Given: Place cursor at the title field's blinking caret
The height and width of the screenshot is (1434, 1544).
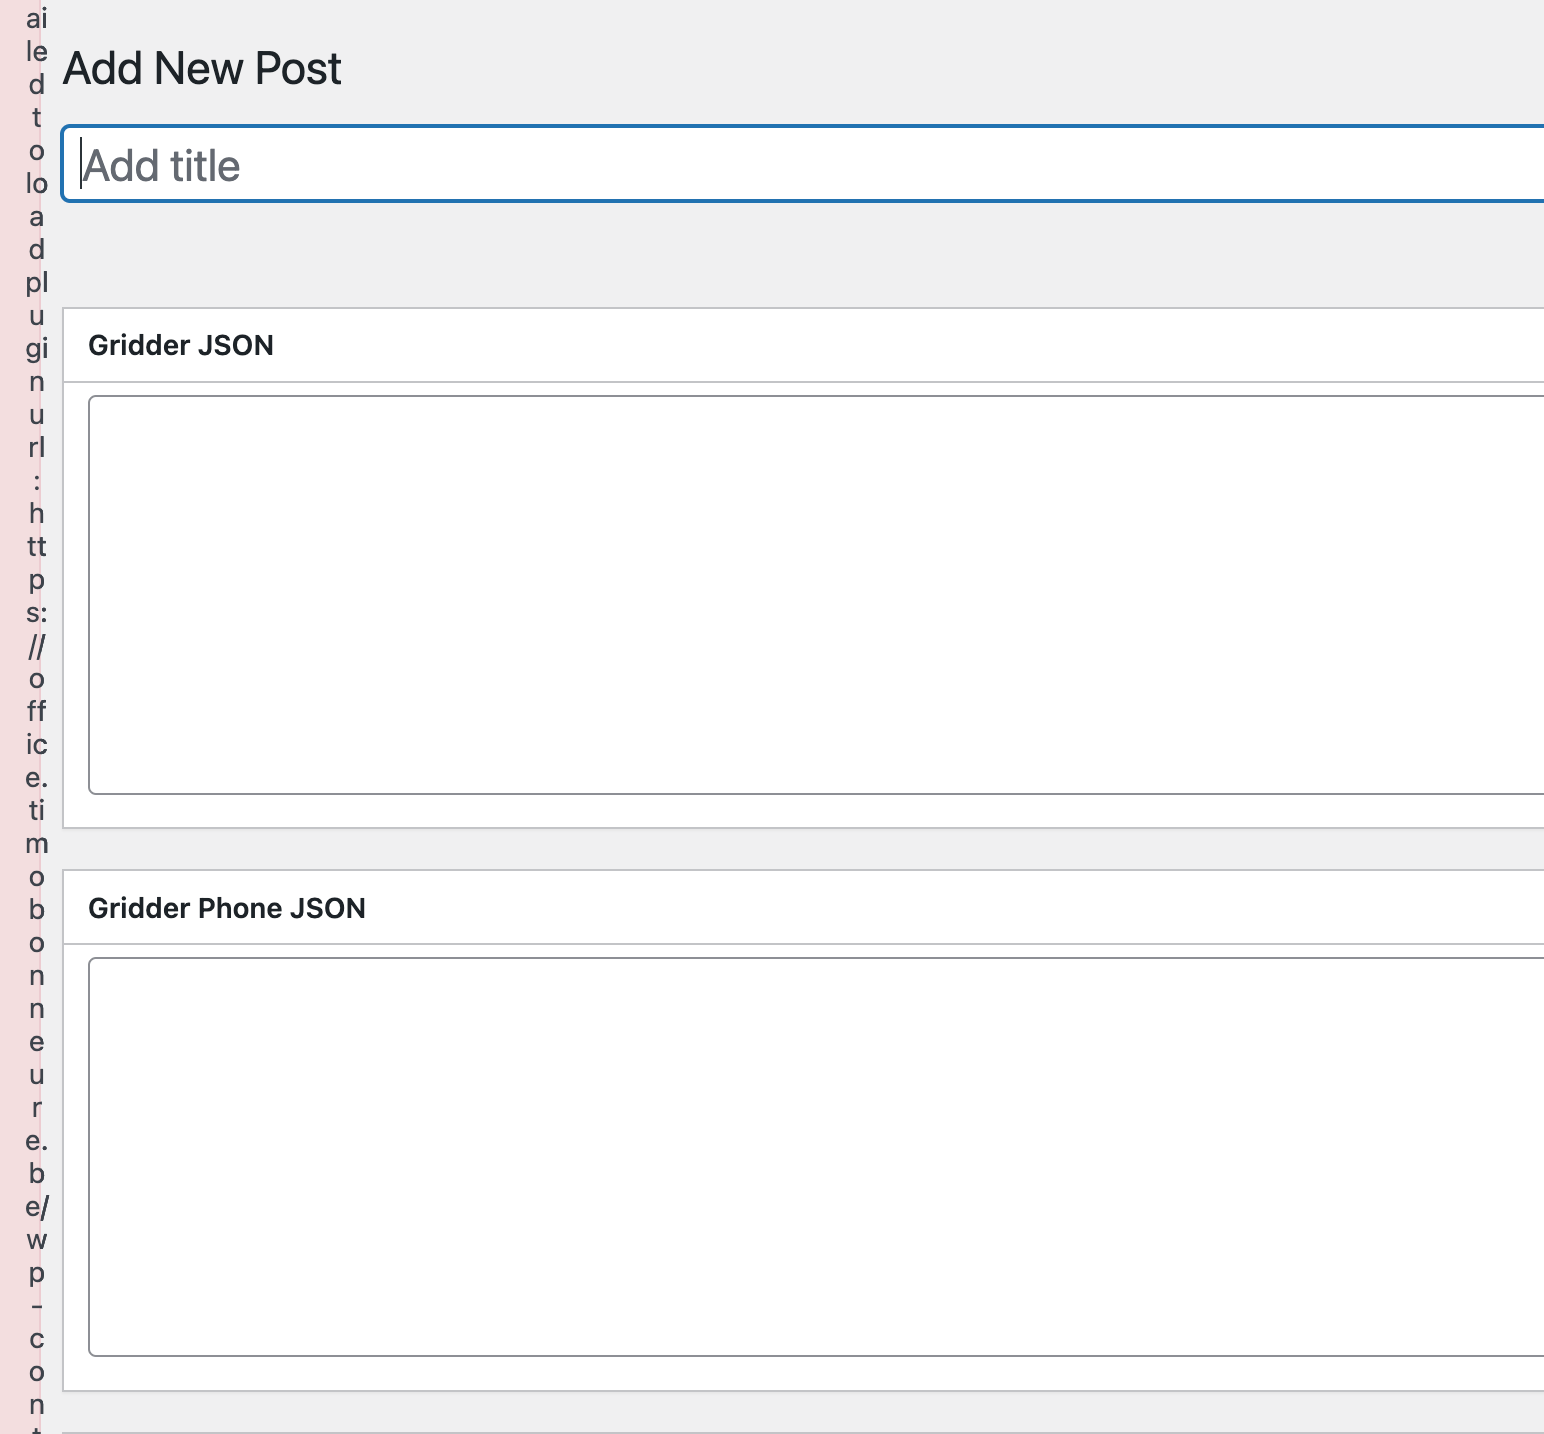Looking at the screenshot, I should [x=81, y=165].
